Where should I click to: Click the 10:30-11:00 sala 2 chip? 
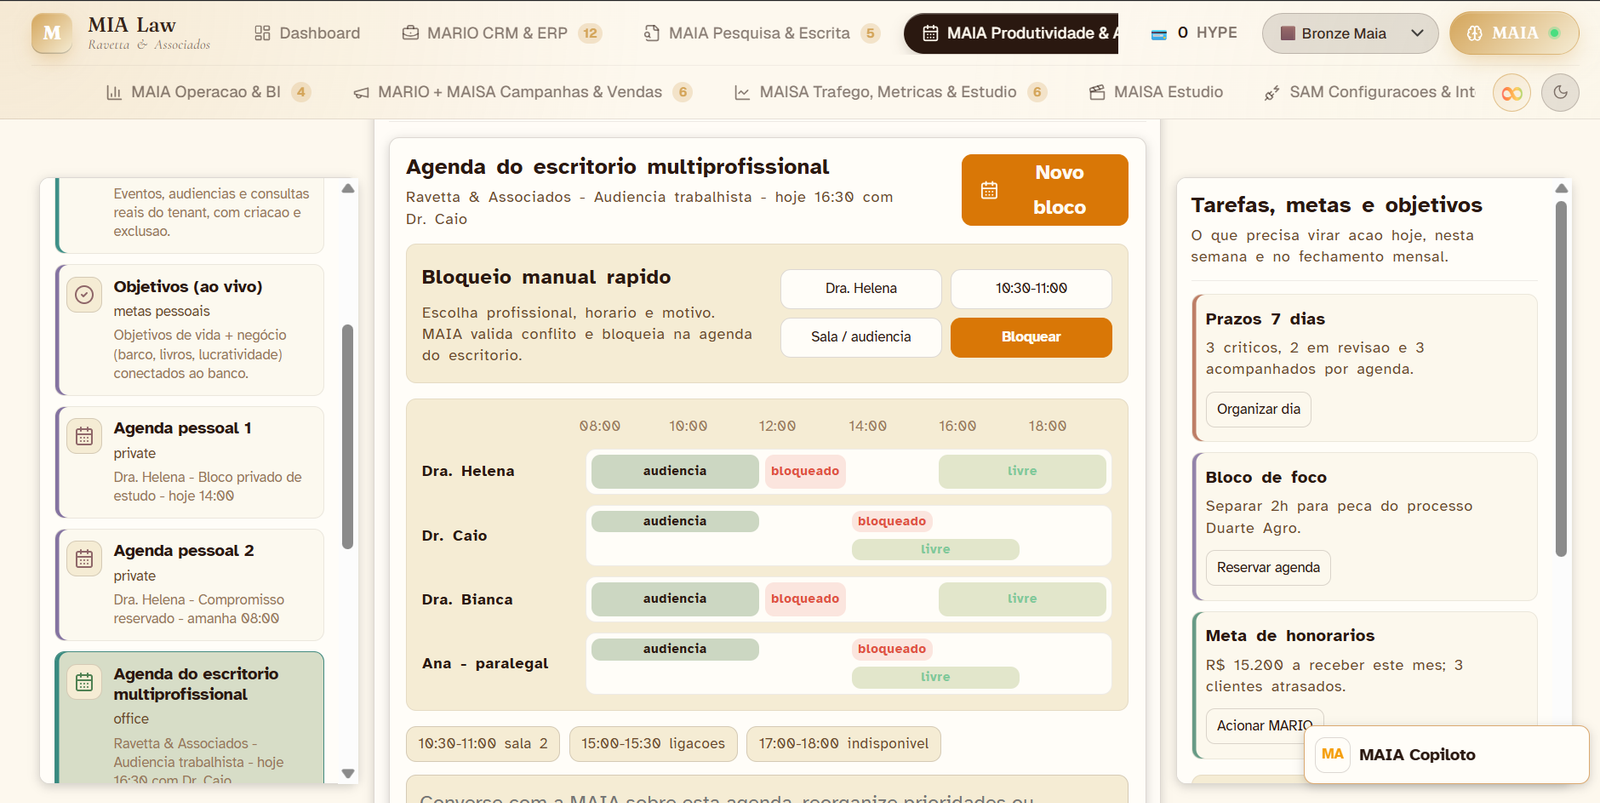tap(483, 744)
